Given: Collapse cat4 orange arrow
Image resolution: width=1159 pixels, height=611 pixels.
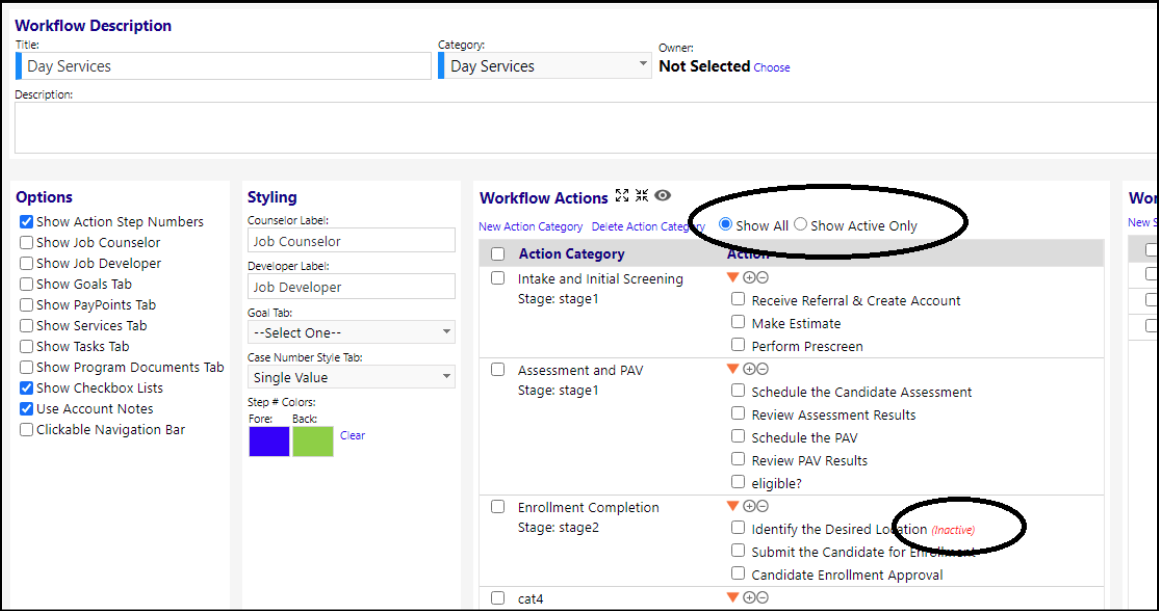Looking at the screenshot, I should tap(733, 598).
